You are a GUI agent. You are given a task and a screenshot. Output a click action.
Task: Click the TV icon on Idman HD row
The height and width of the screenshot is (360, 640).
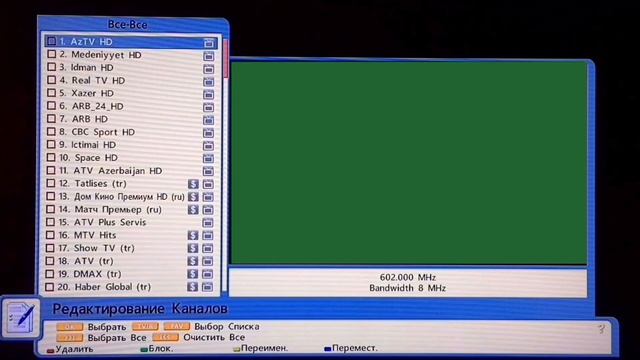point(209,69)
